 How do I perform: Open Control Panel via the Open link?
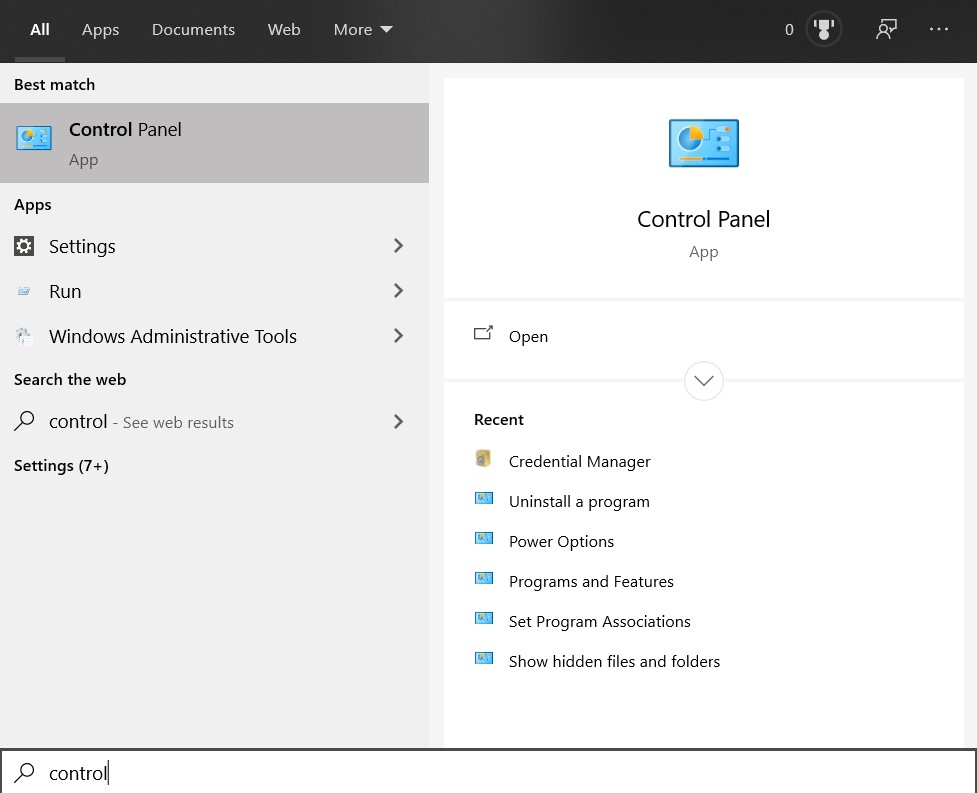click(x=528, y=336)
